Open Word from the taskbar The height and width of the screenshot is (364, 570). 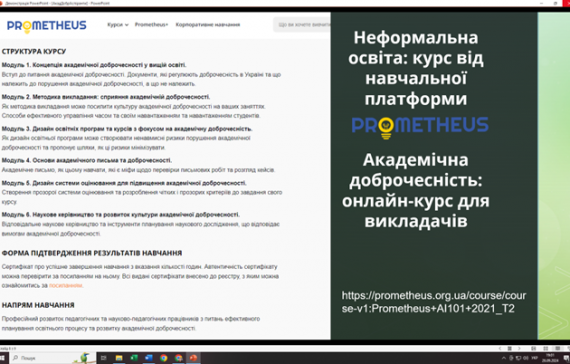pos(149,358)
